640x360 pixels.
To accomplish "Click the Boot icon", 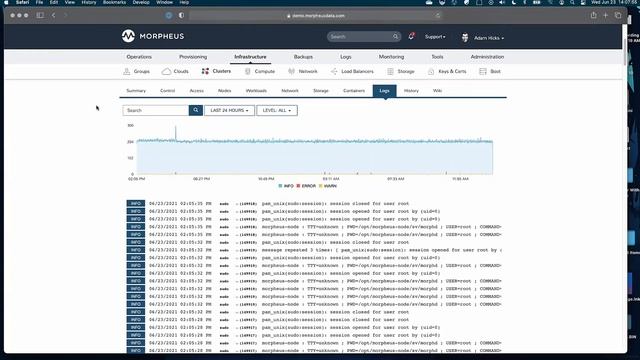I will pyautogui.click(x=483, y=71).
